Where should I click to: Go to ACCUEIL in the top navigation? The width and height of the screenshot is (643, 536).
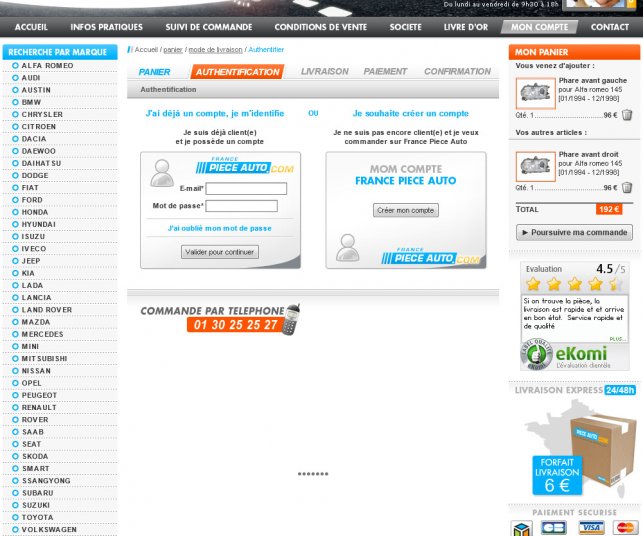(31, 27)
